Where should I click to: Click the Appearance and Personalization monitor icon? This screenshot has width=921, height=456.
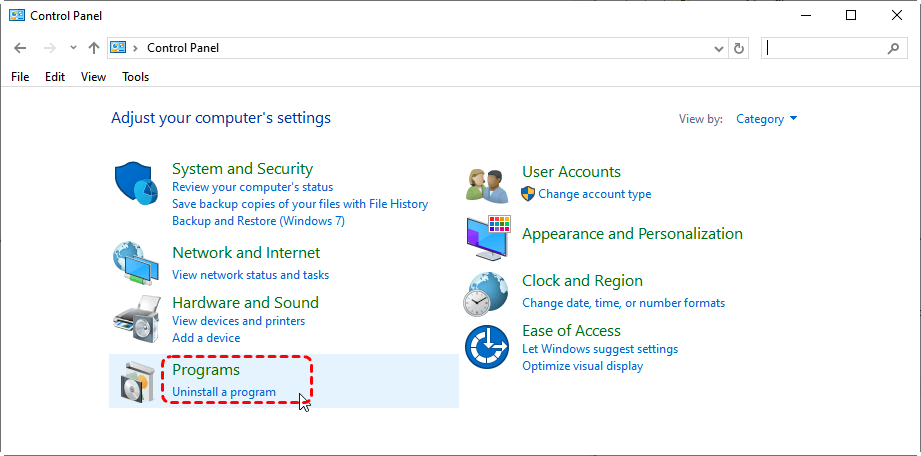[x=488, y=236]
